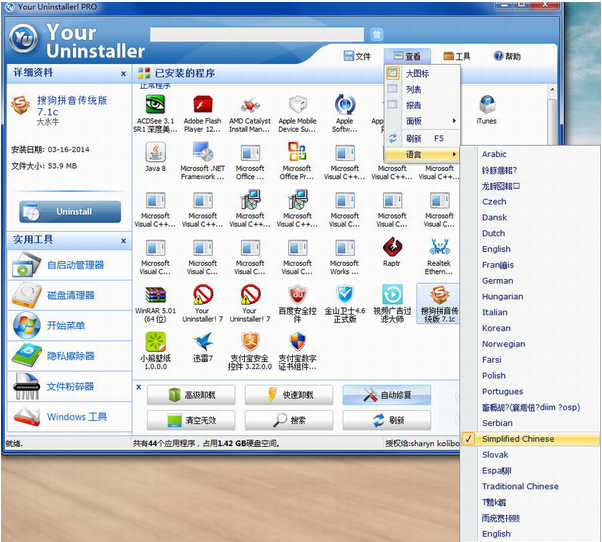The height and width of the screenshot is (542, 602).
Task: Choose 大图标 large icons view
Action: click(x=422, y=73)
